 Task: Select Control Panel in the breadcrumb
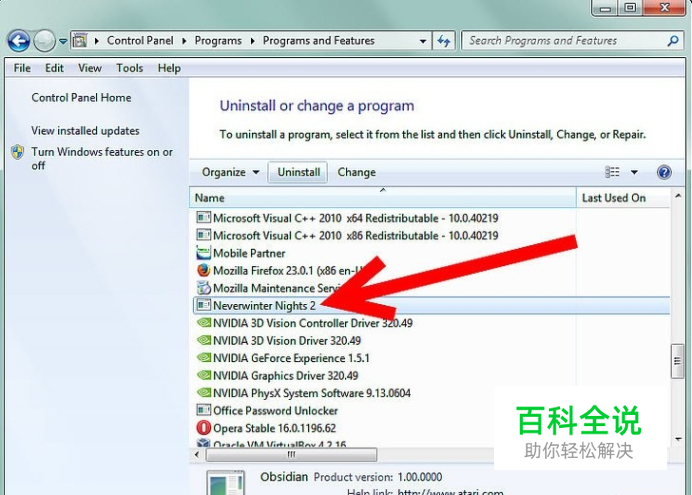point(140,41)
